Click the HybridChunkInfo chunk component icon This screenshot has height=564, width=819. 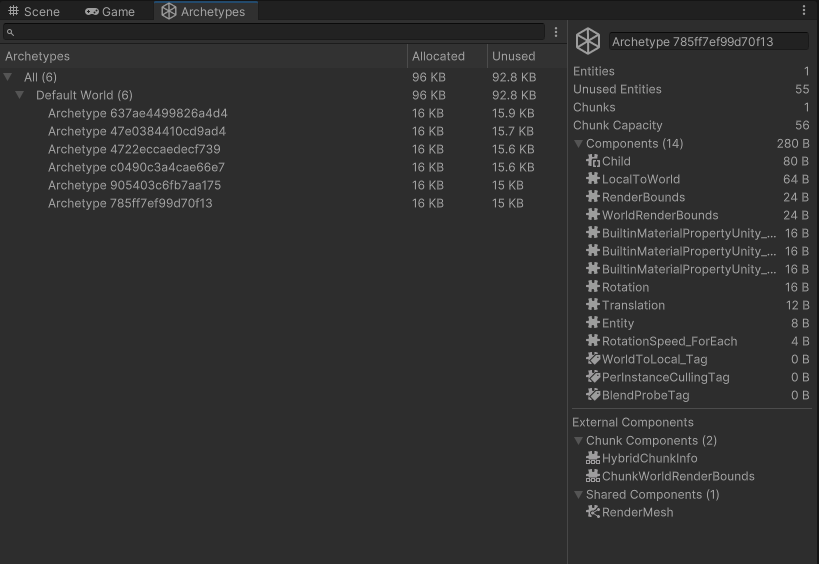pyautogui.click(x=593, y=458)
